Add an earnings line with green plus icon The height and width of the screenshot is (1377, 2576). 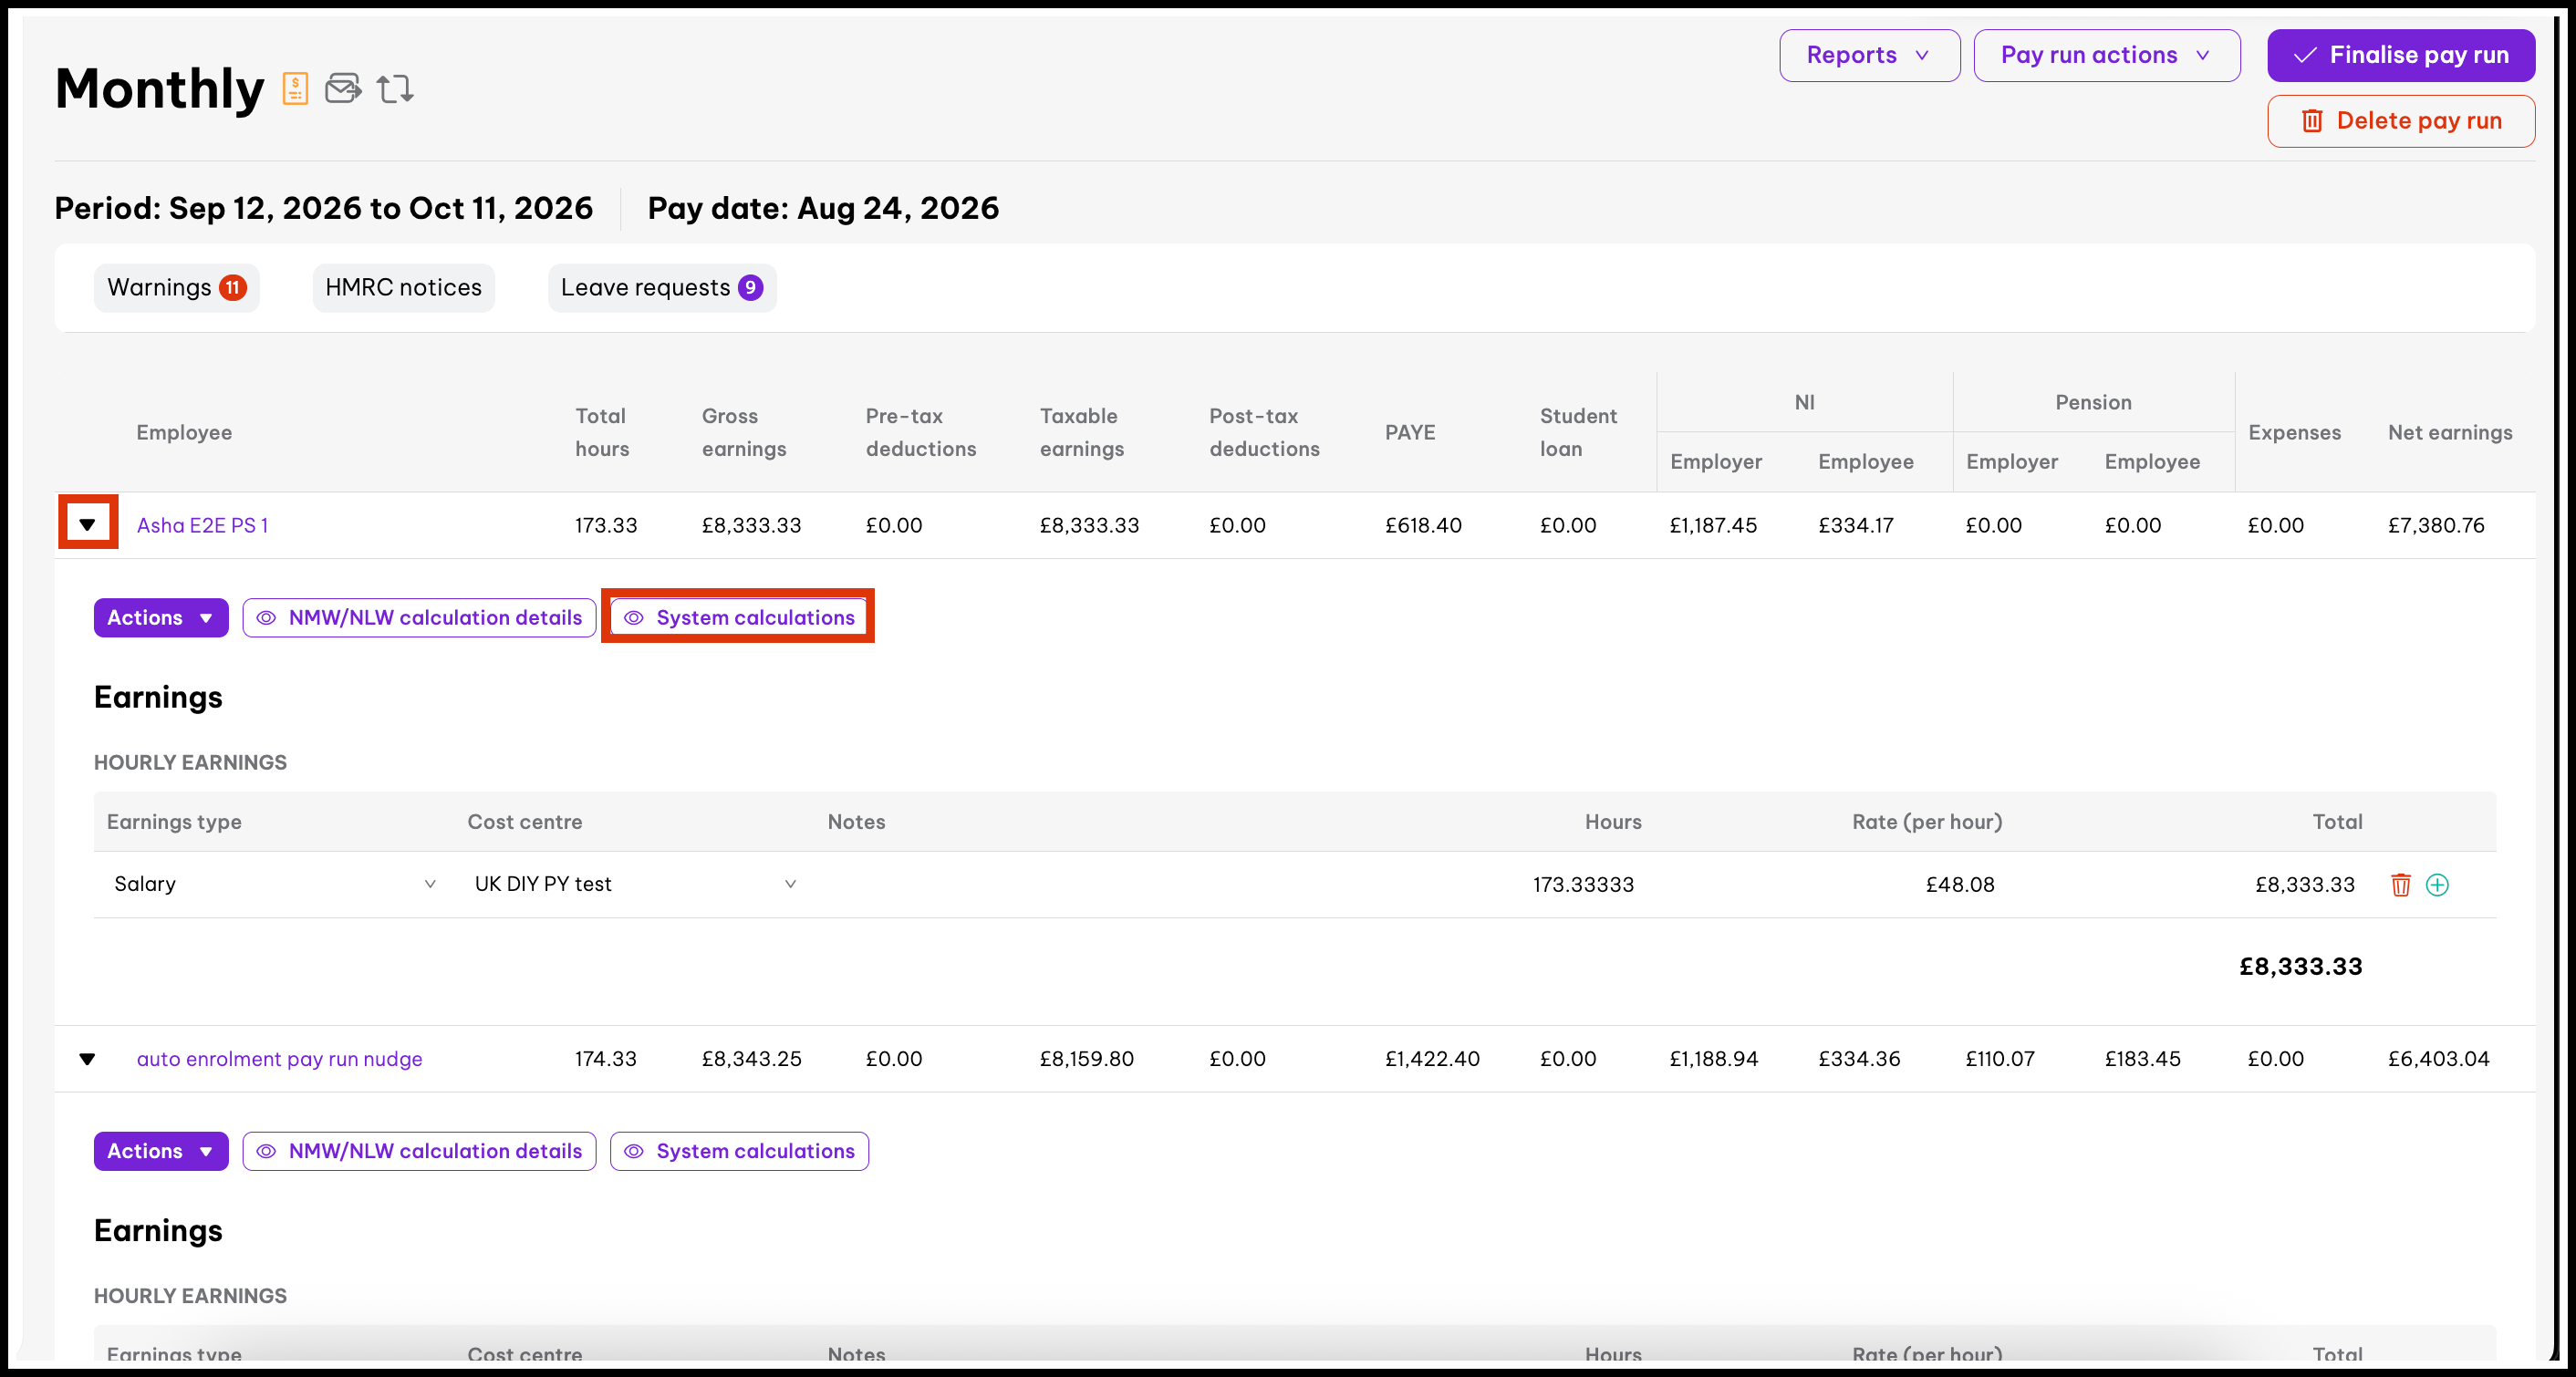click(2437, 884)
